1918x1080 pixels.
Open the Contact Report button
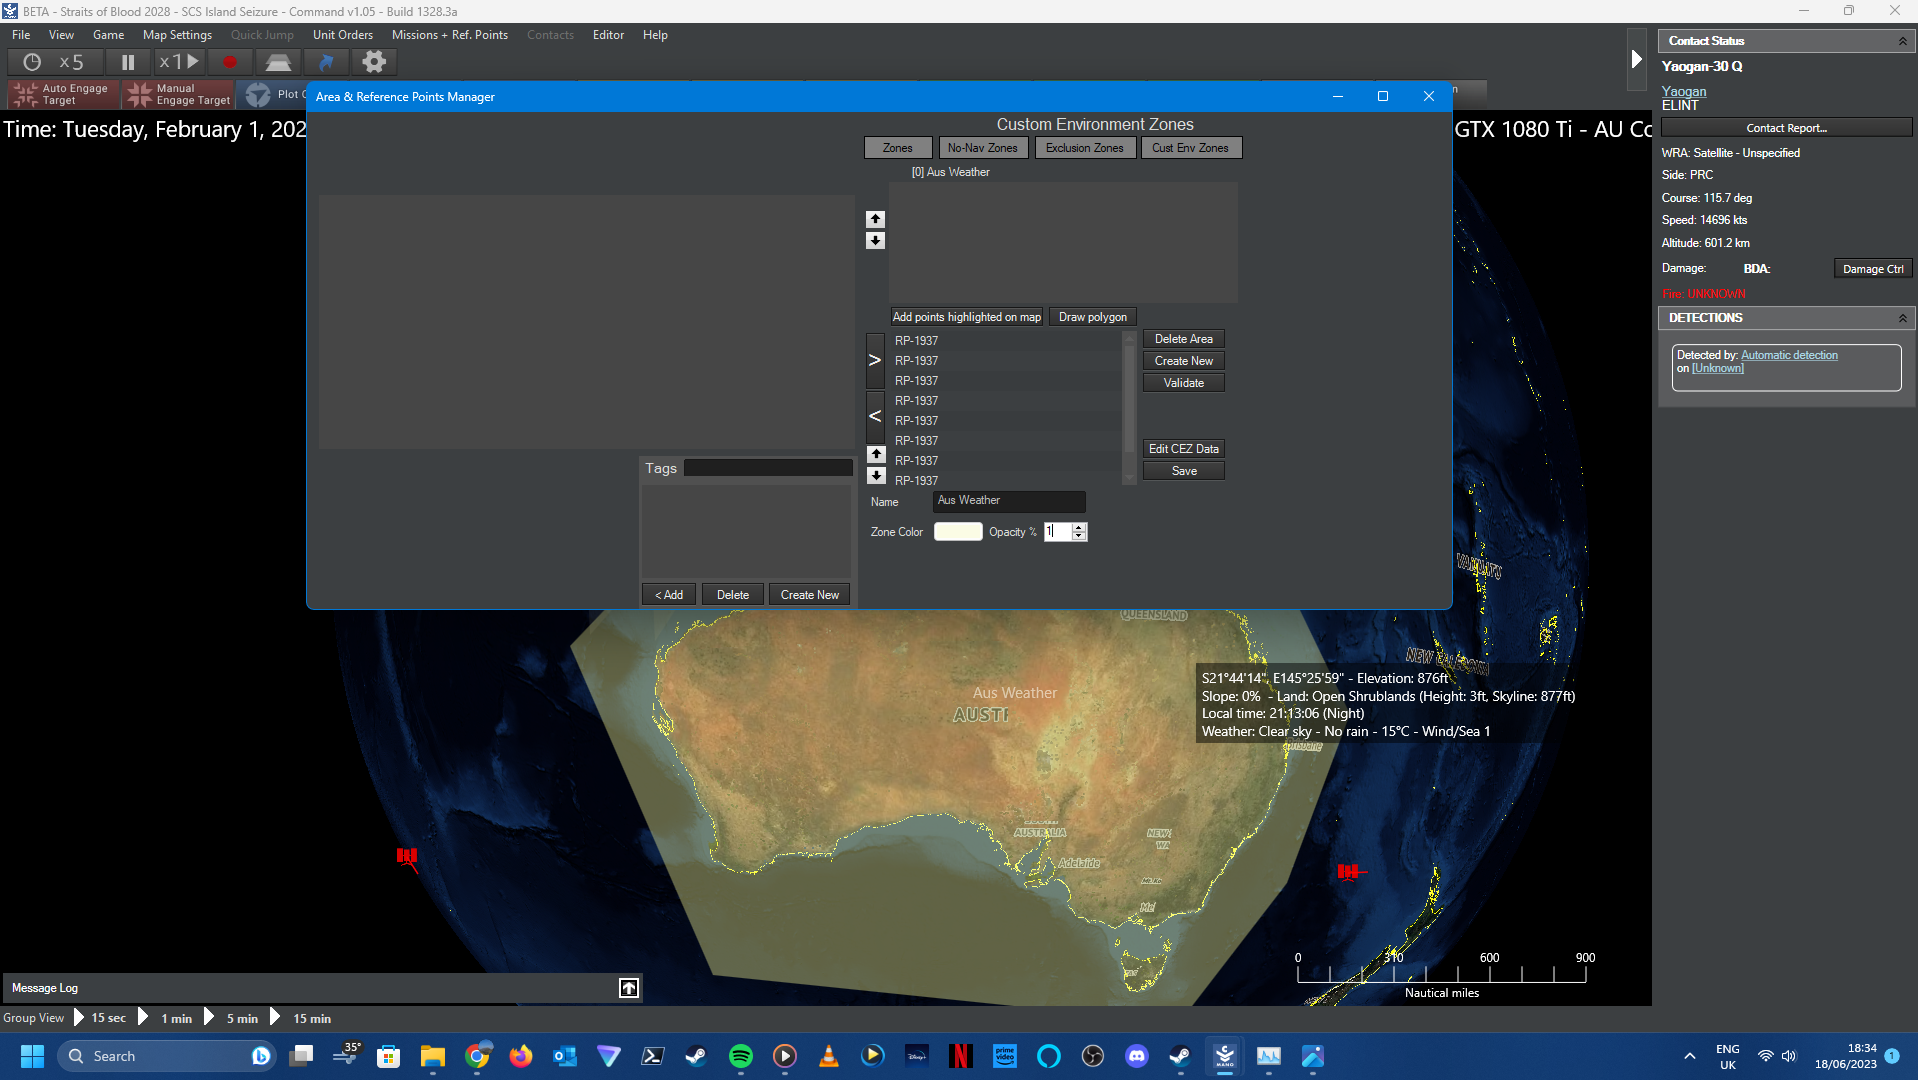[1786, 128]
